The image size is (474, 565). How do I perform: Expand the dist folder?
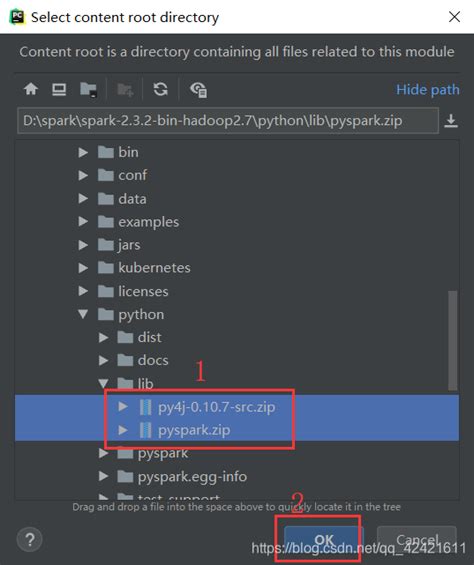tap(103, 338)
